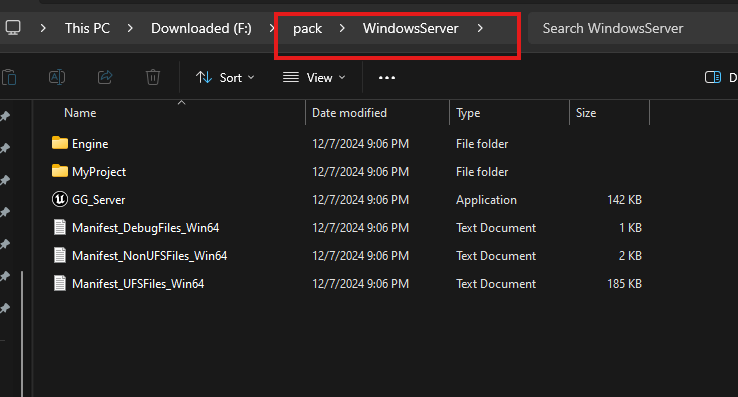Viewport: 738px width, 397px height.
Task: Click the PC monitor icon in address bar
Action: (x=13, y=28)
